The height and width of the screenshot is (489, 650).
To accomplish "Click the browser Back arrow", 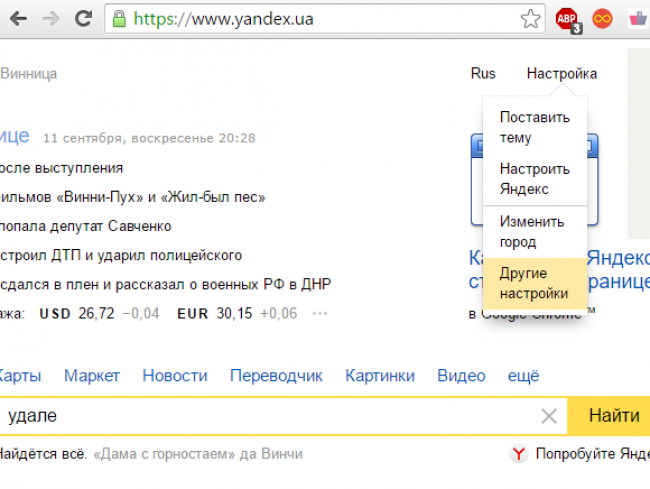I will (17, 19).
